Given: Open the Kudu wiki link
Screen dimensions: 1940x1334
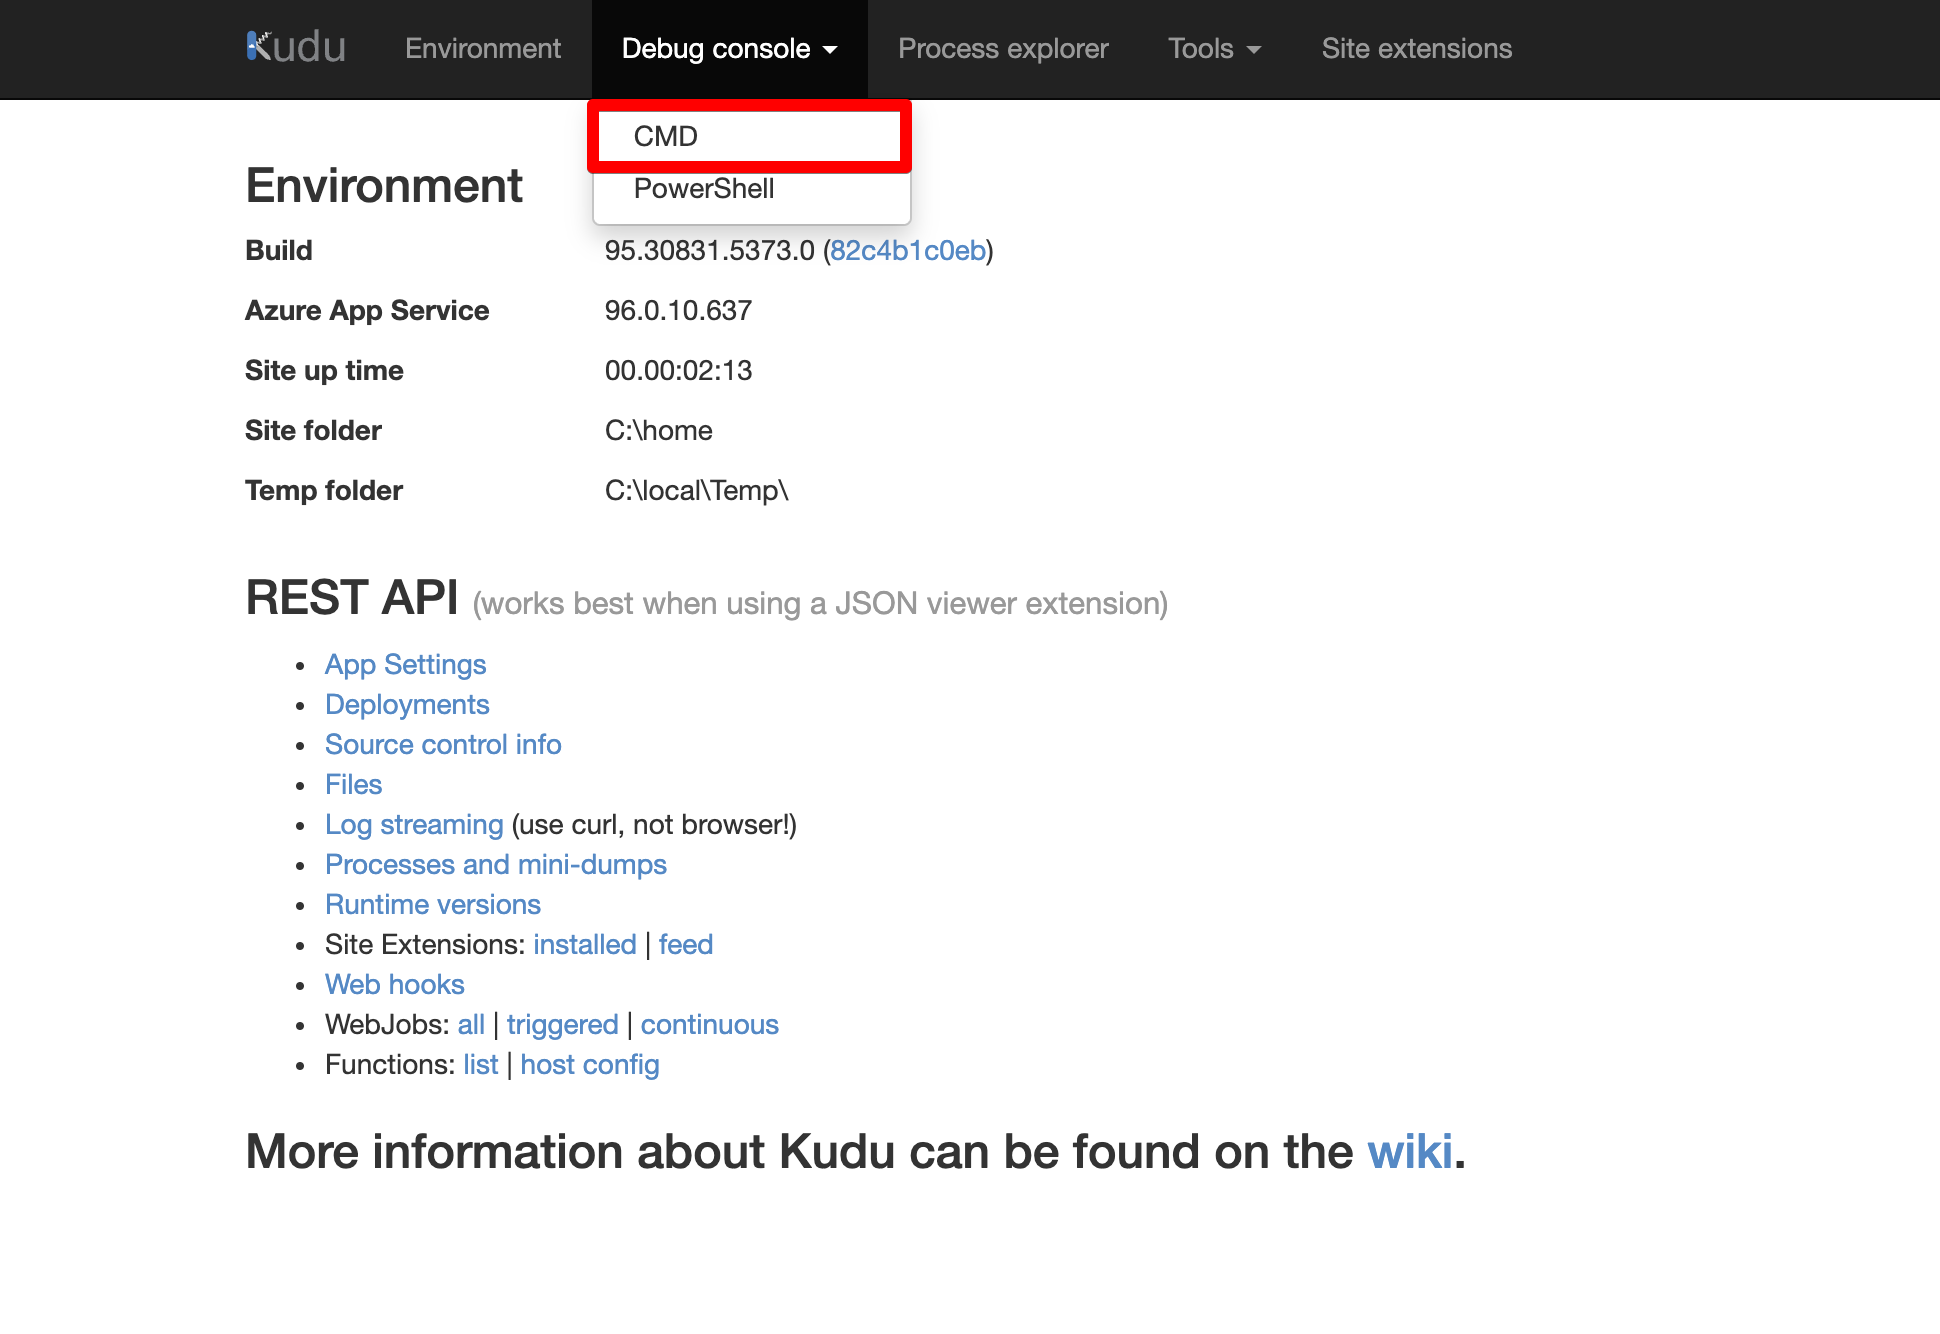Looking at the screenshot, I should pos(1410,1151).
